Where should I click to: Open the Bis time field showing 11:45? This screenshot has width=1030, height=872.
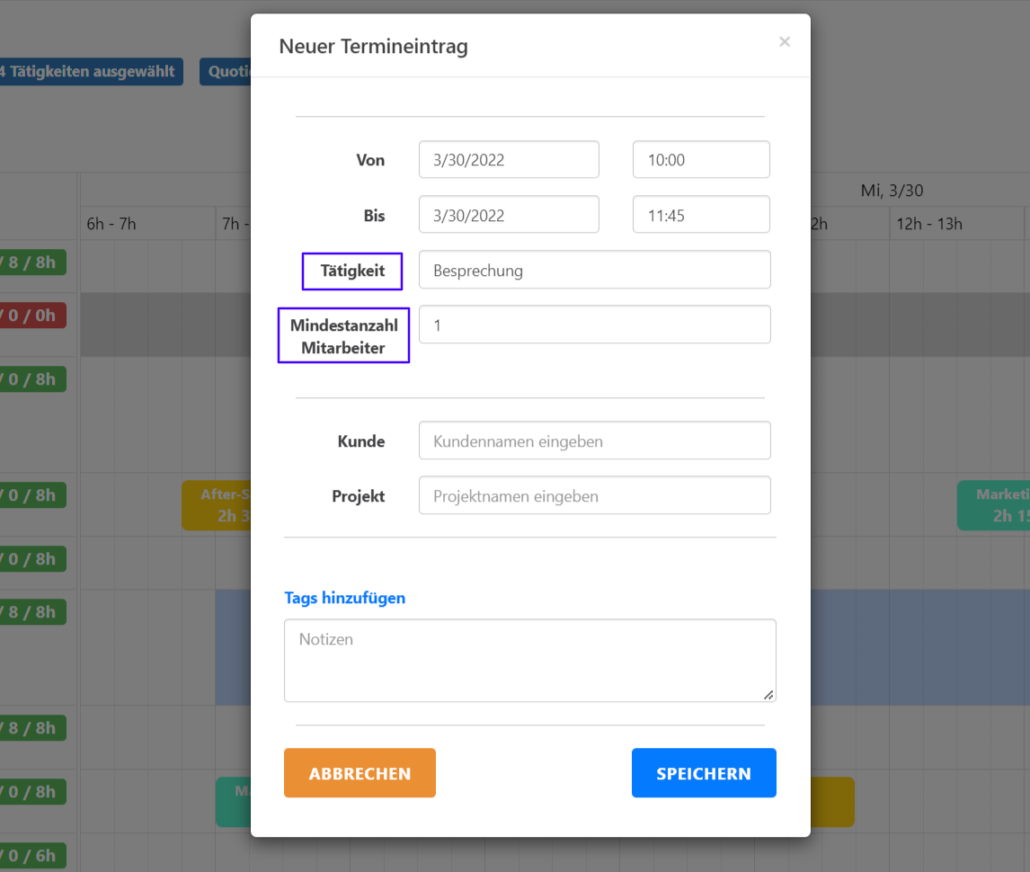[700, 215]
